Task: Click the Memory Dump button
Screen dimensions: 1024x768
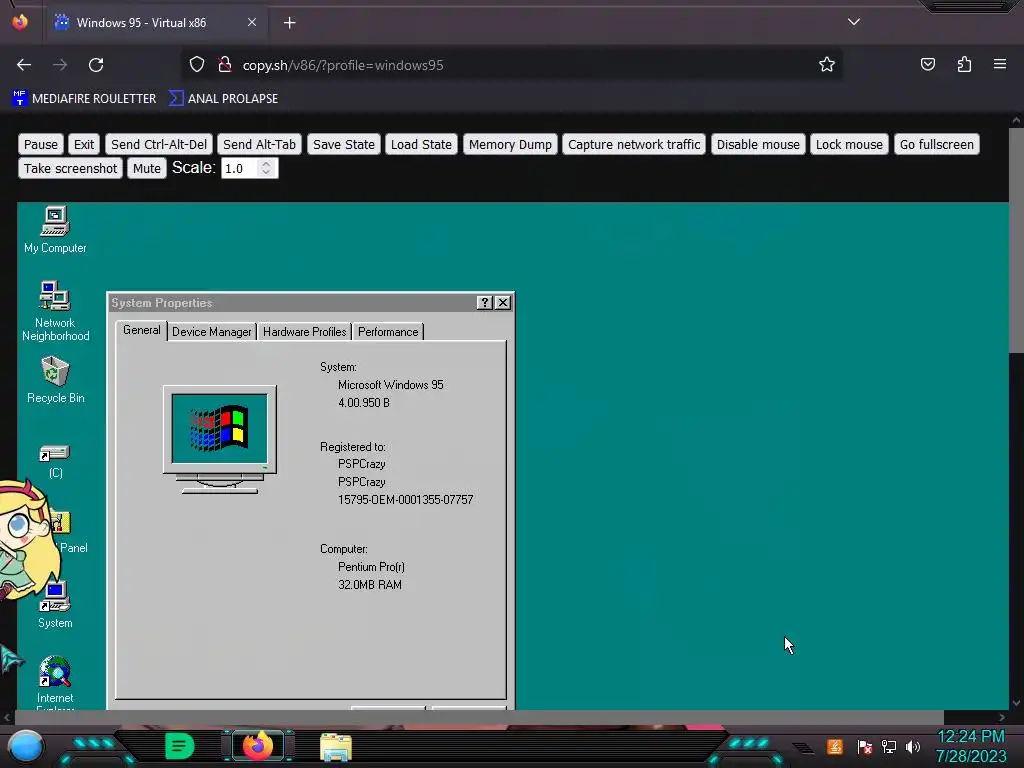Action: tap(510, 144)
